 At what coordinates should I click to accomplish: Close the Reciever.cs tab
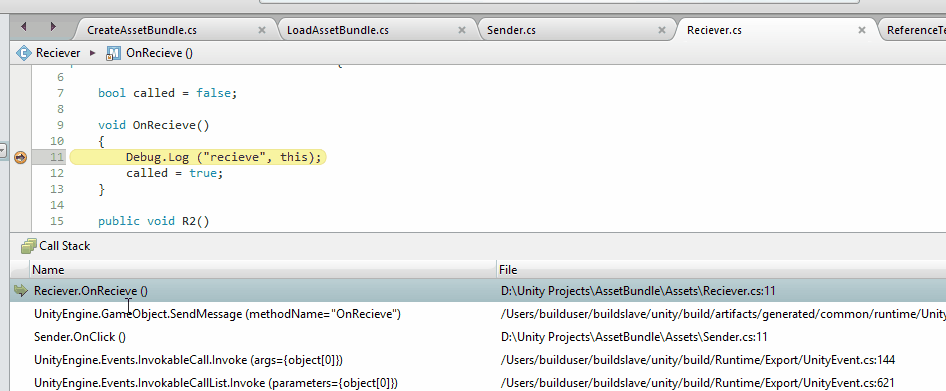pos(862,30)
